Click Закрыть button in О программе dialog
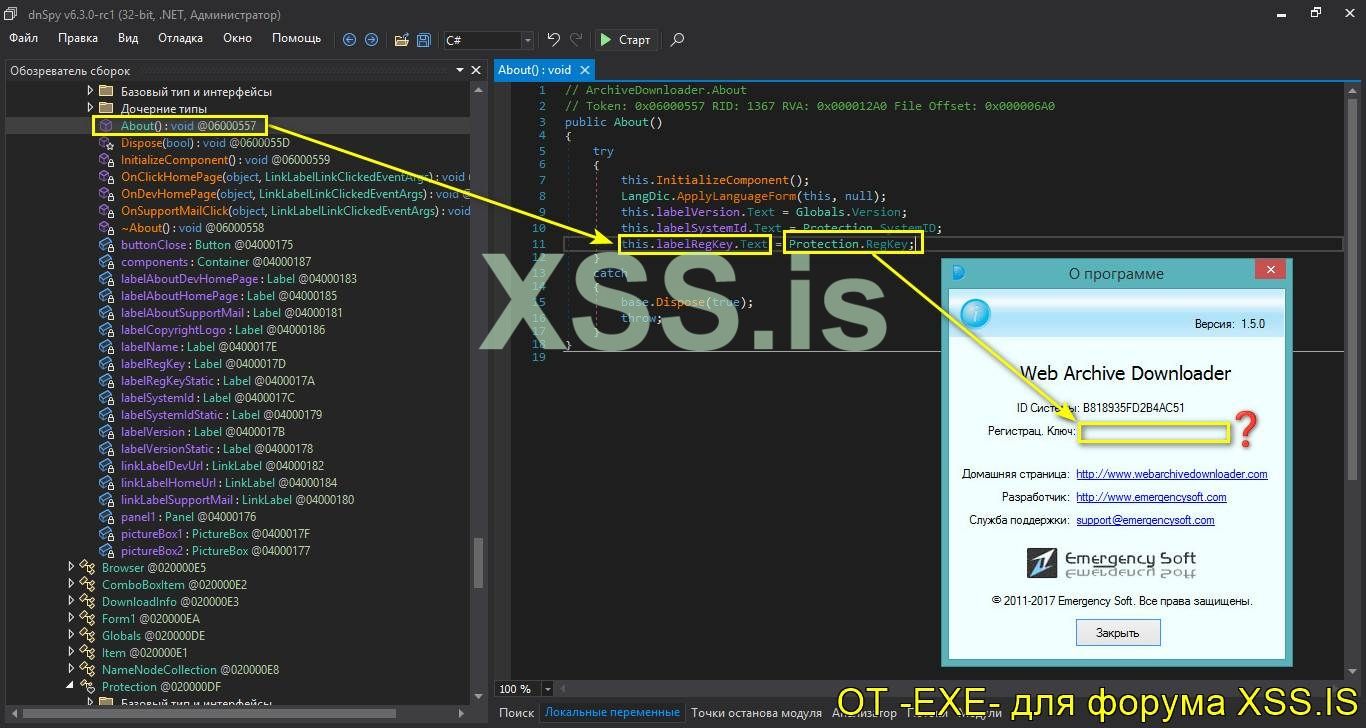This screenshot has width=1366, height=728. (x=1117, y=632)
